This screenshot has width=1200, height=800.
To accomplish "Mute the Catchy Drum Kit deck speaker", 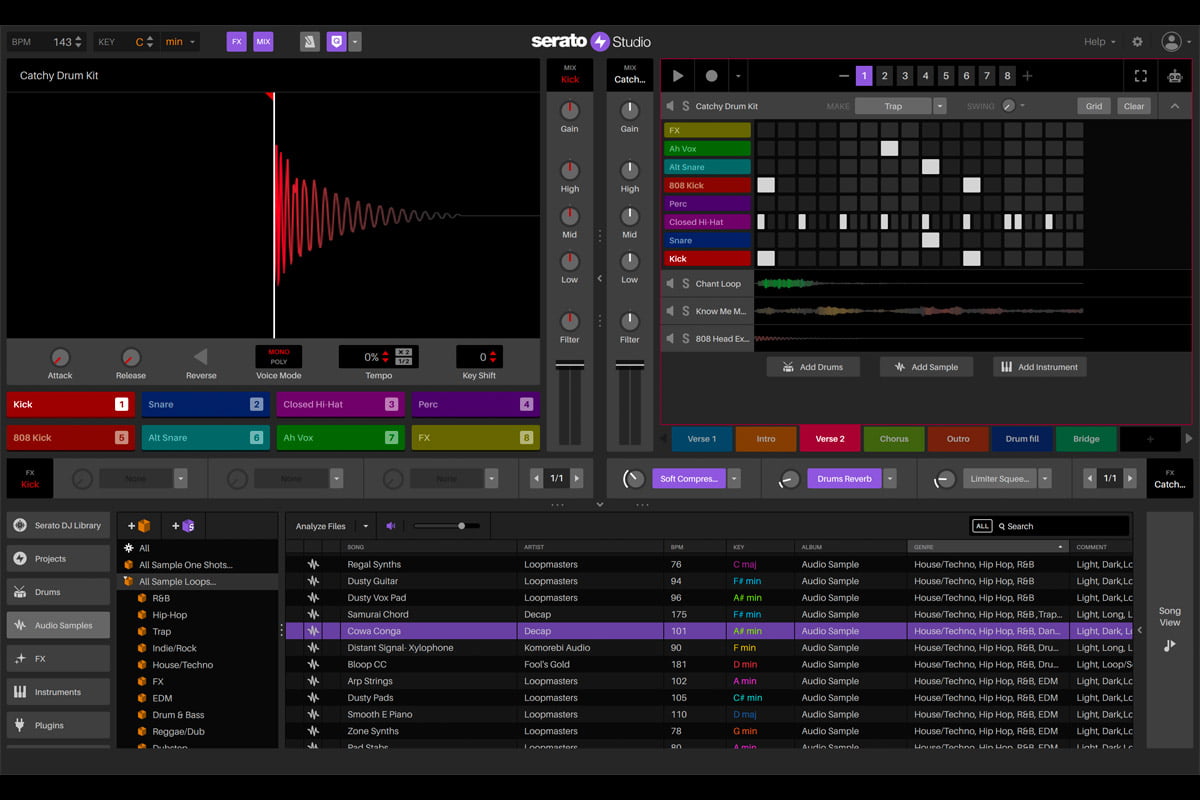I will tap(671, 106).
